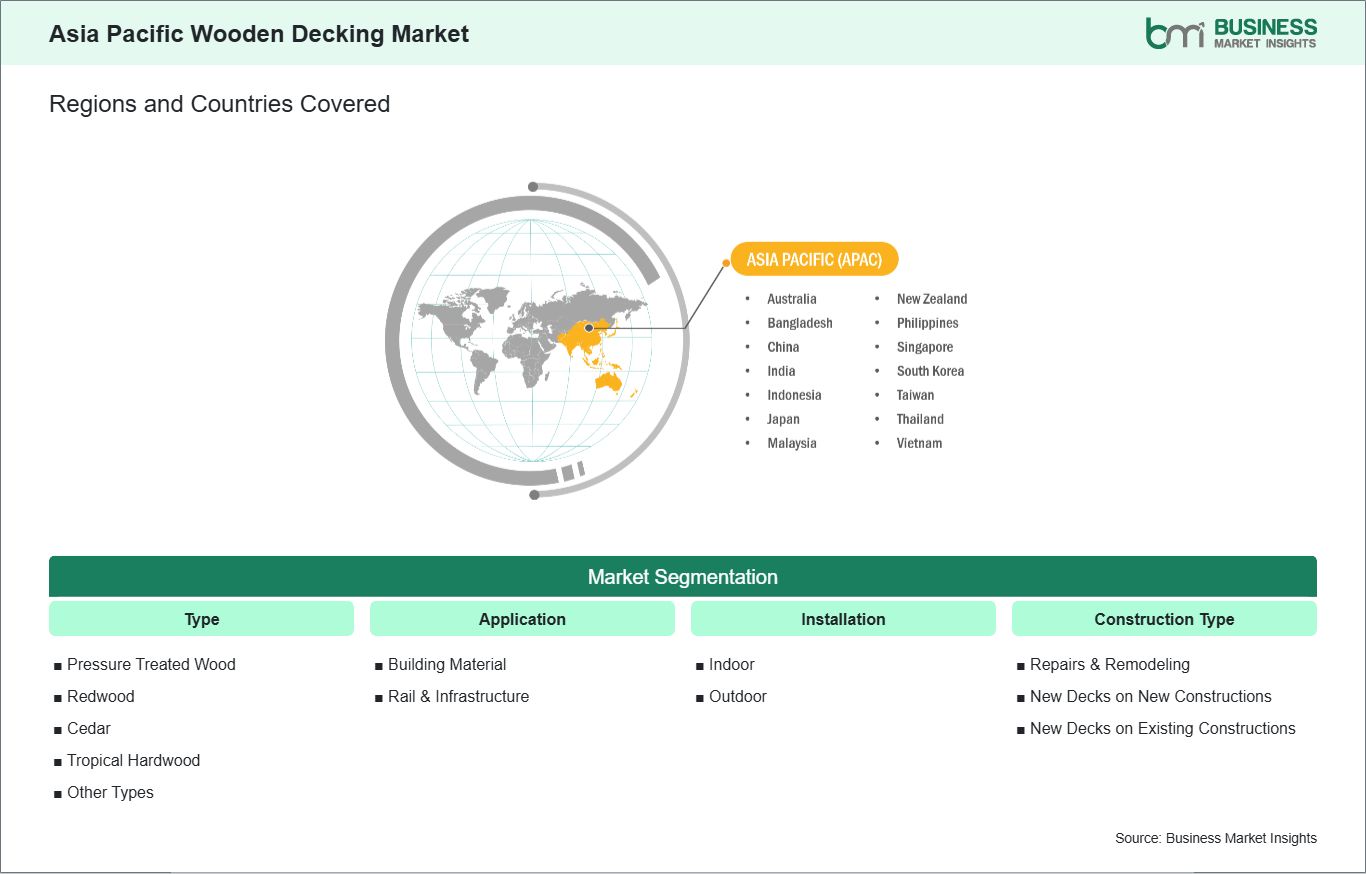Select the Type segmentation header
The image size is (1366, 874).
click(201, 619)
